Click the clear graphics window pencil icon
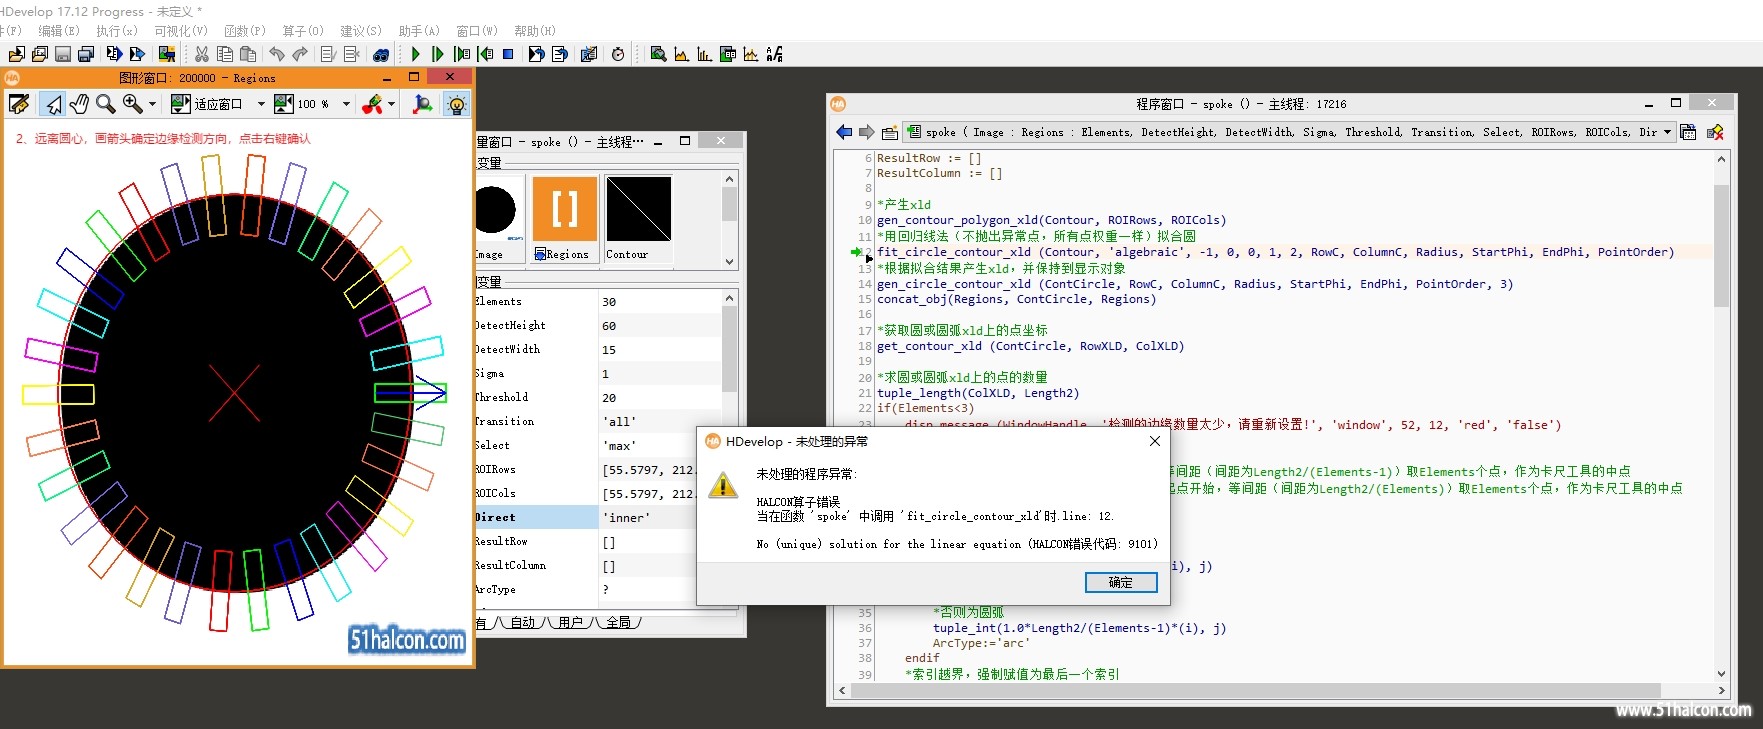This screenshot has height=729, width=1763. click(x=19, y=104)
